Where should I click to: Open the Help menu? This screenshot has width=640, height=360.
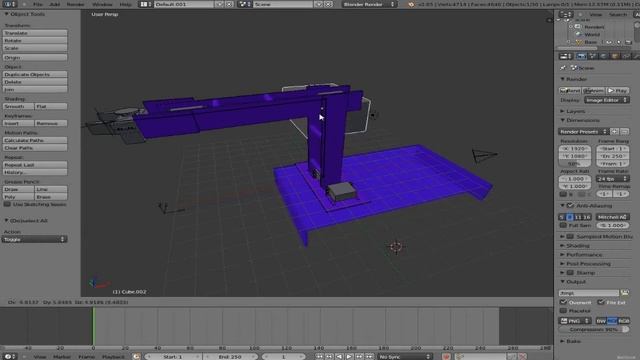coord(125,4)
